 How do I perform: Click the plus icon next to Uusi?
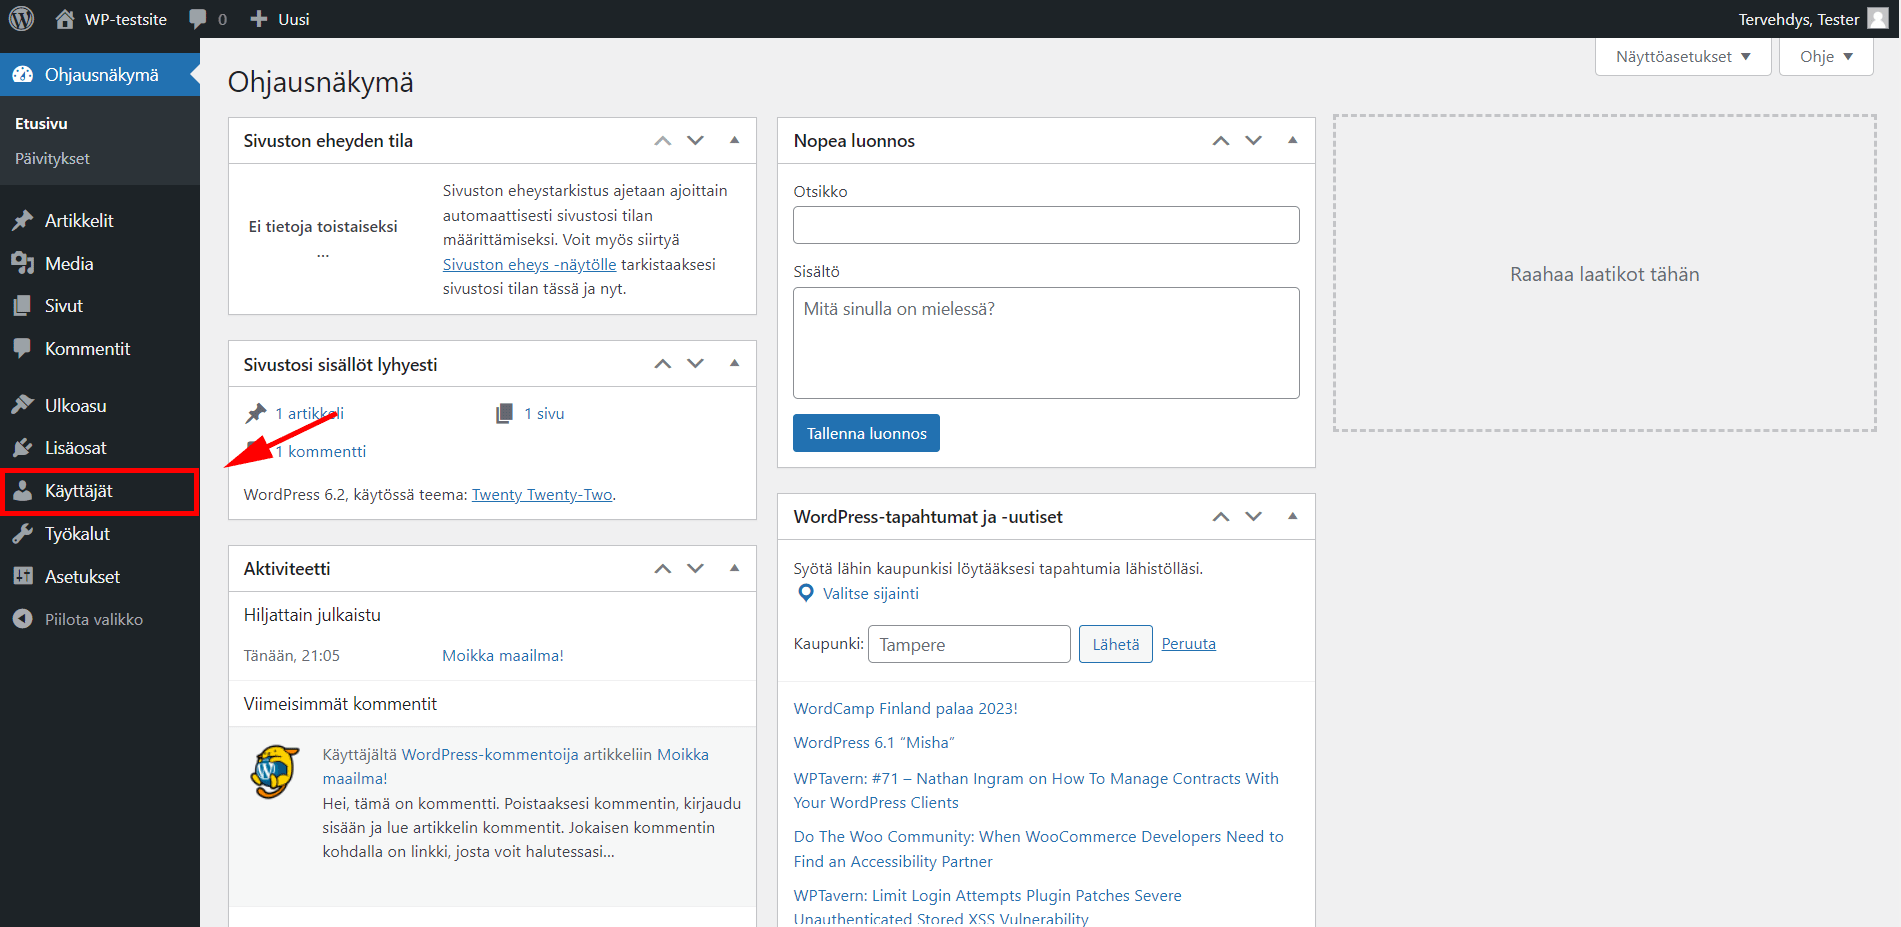[259, 19]
